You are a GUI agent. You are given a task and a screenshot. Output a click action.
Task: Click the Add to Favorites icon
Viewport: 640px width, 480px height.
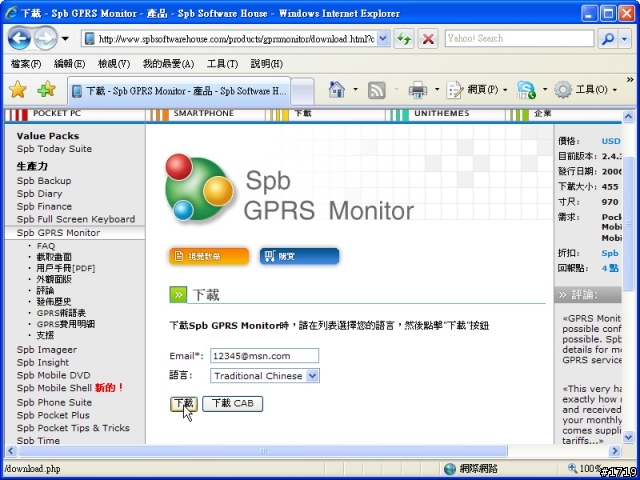pos(46,89)
